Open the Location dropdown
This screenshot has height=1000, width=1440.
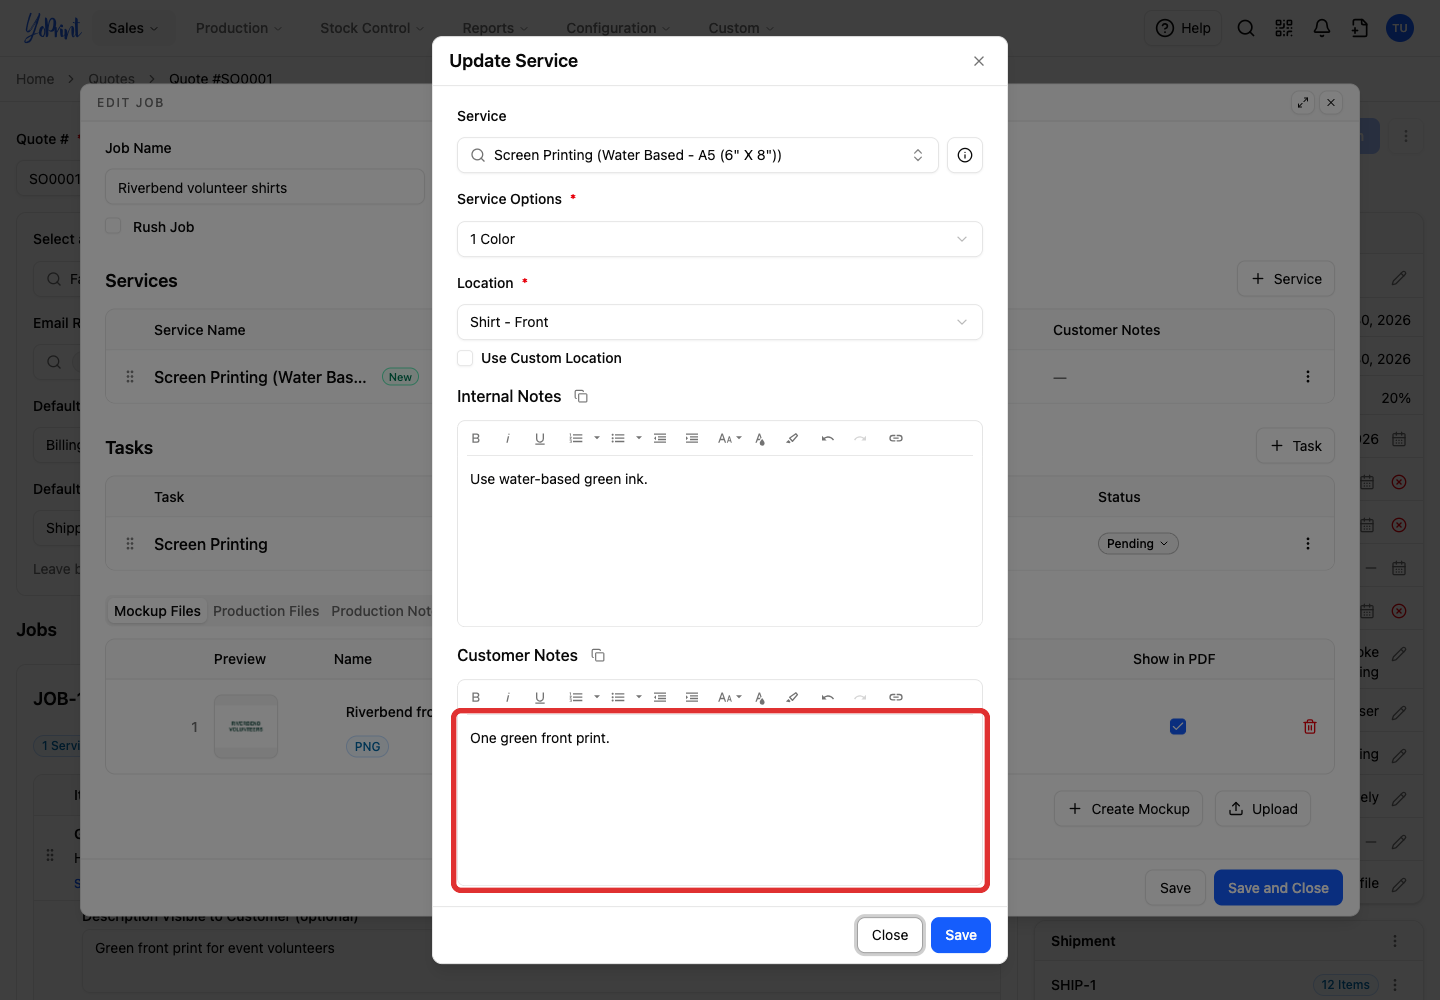coord(720,322)
